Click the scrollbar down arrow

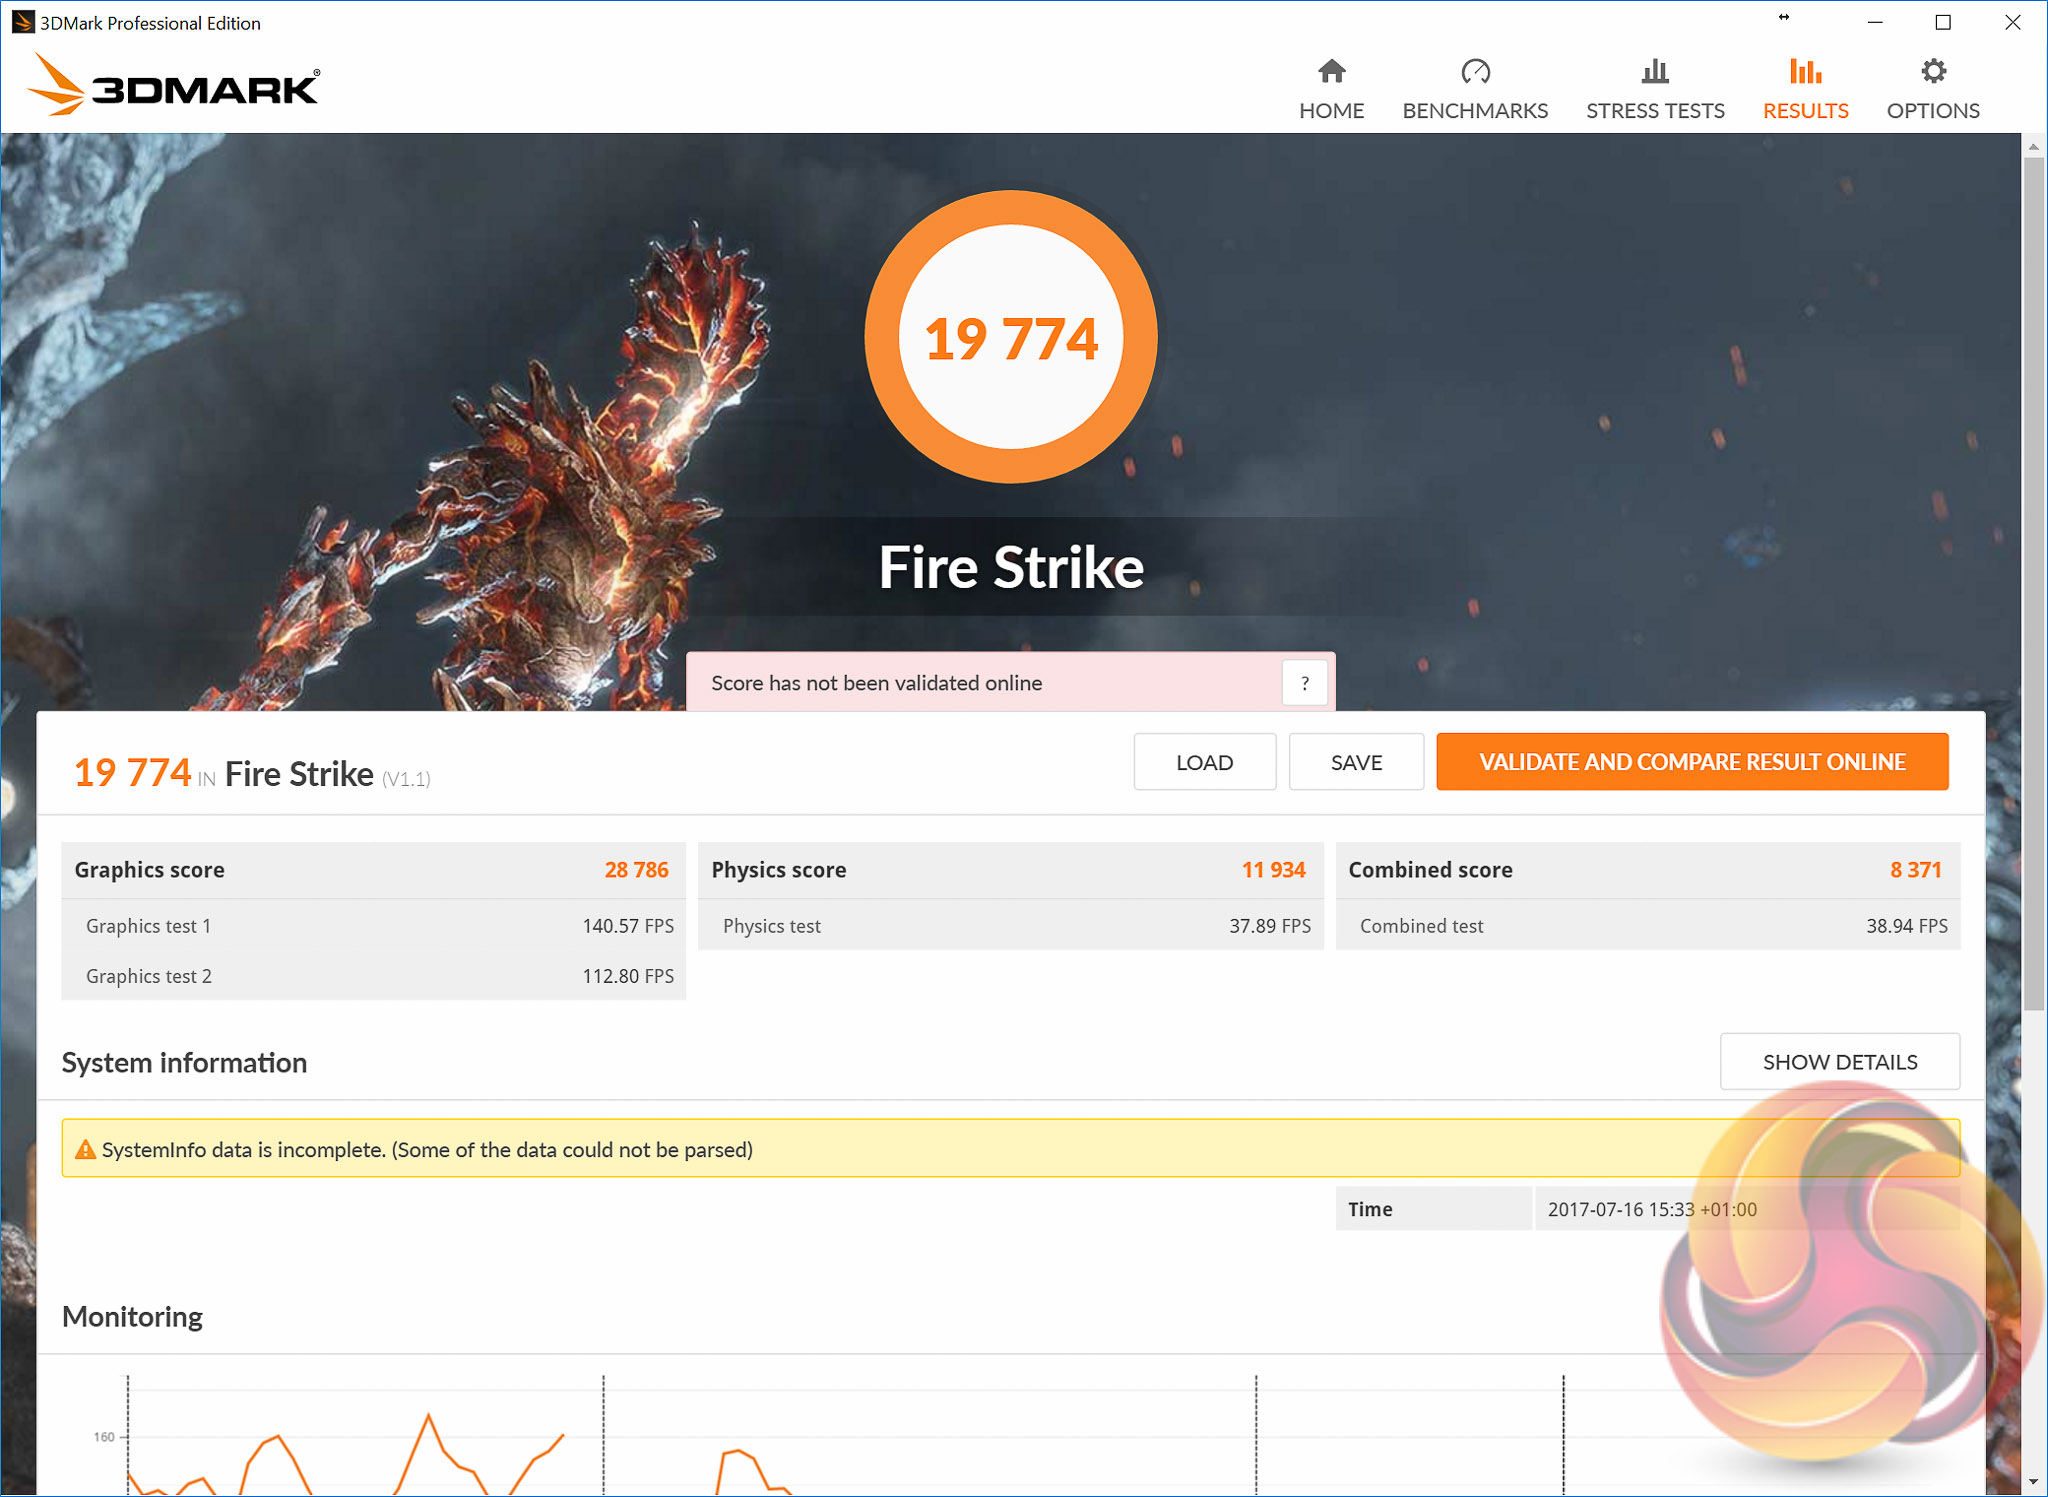pyautogui.click(x=2034, y=1482)
